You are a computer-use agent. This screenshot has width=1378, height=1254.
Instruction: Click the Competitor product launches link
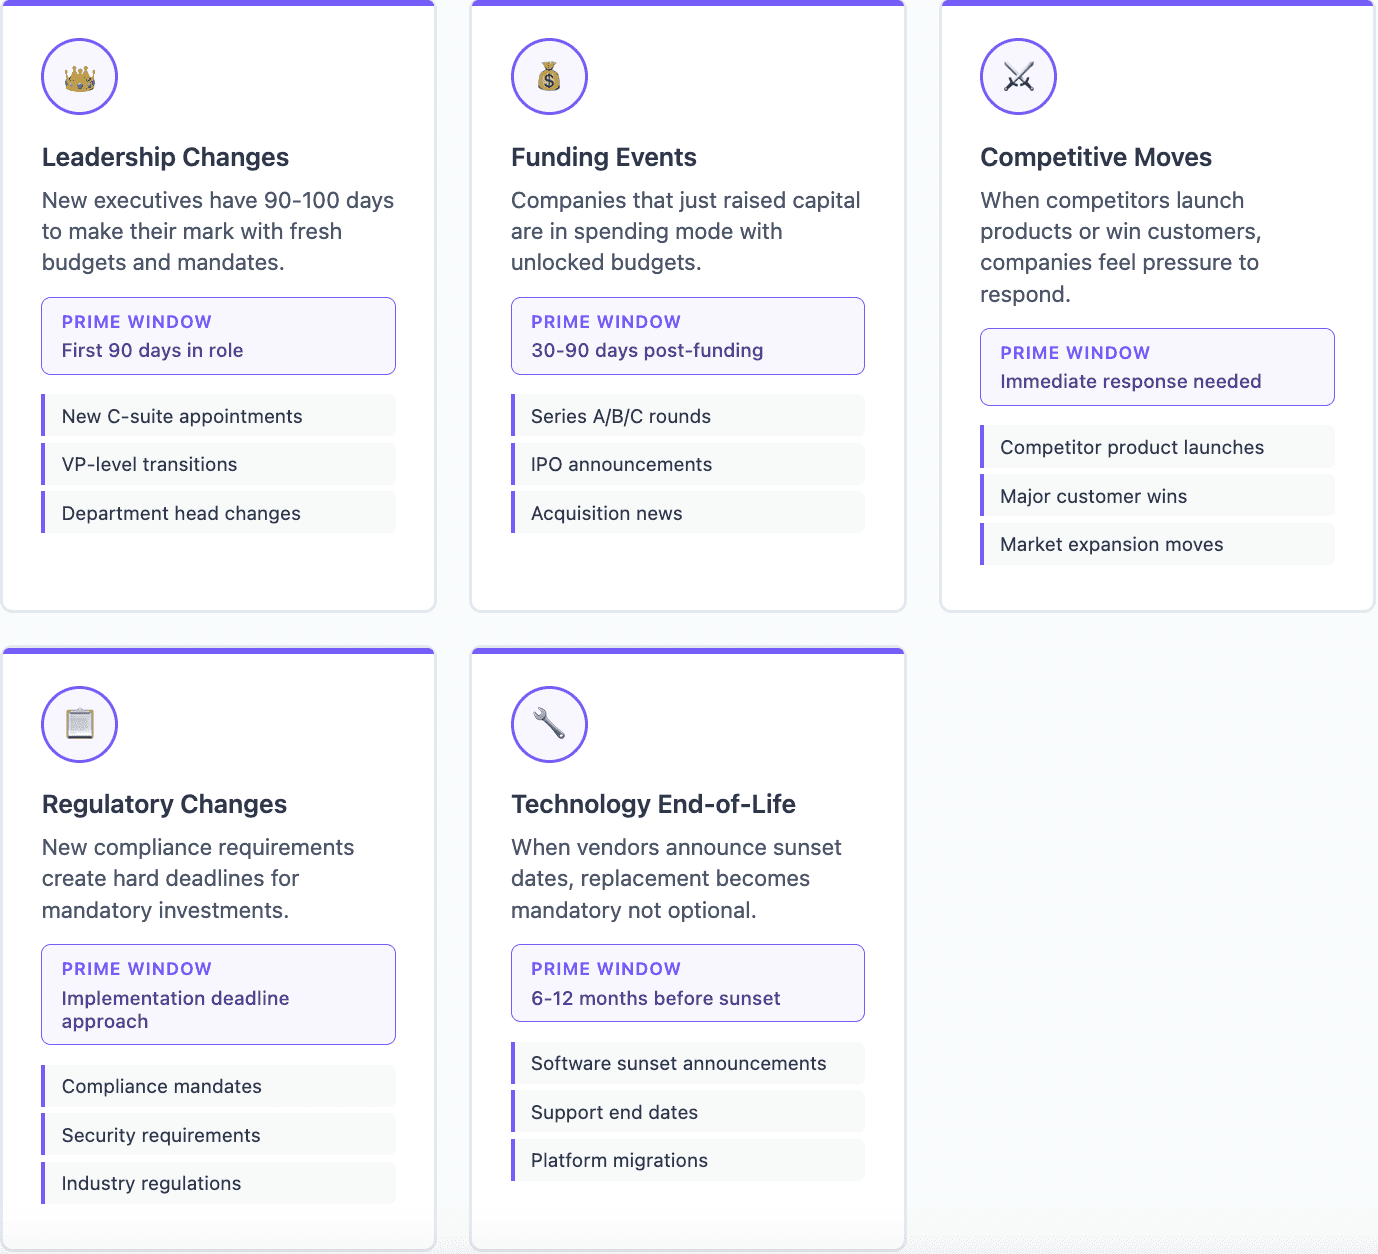pyautogui.click(x=1156, y=447)
